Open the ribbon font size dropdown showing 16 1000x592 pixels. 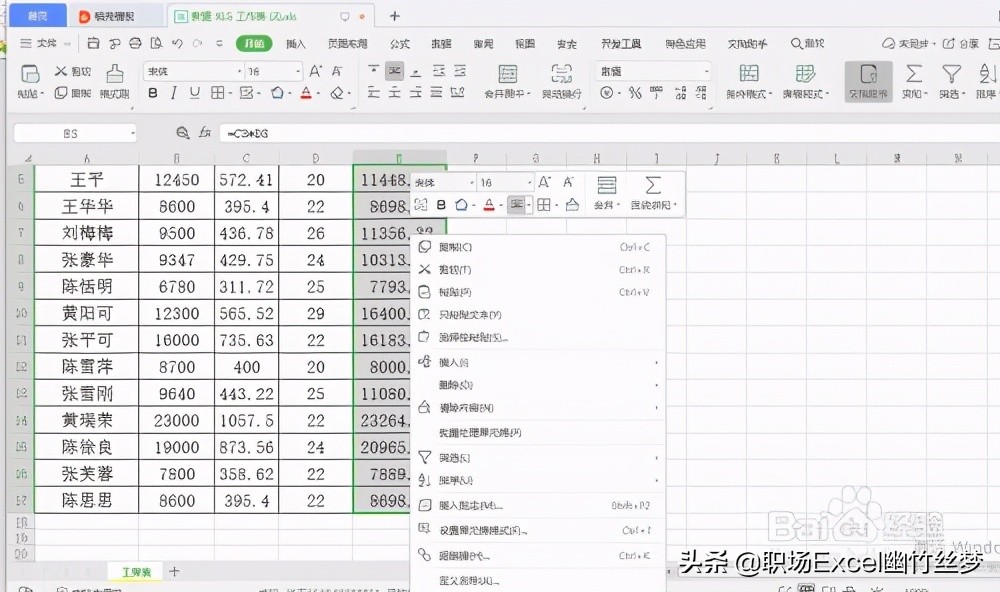(x=298, y=71)
